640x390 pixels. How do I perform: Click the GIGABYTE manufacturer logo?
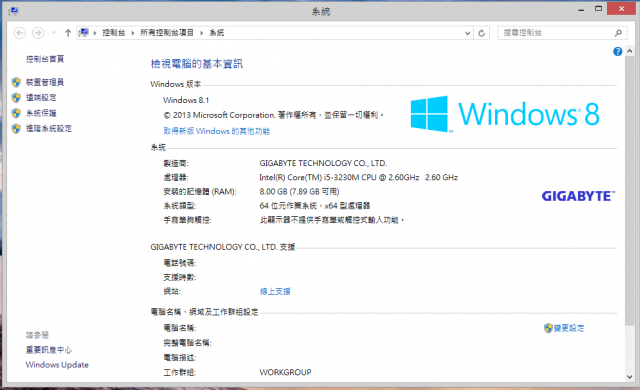click(578, 196)
